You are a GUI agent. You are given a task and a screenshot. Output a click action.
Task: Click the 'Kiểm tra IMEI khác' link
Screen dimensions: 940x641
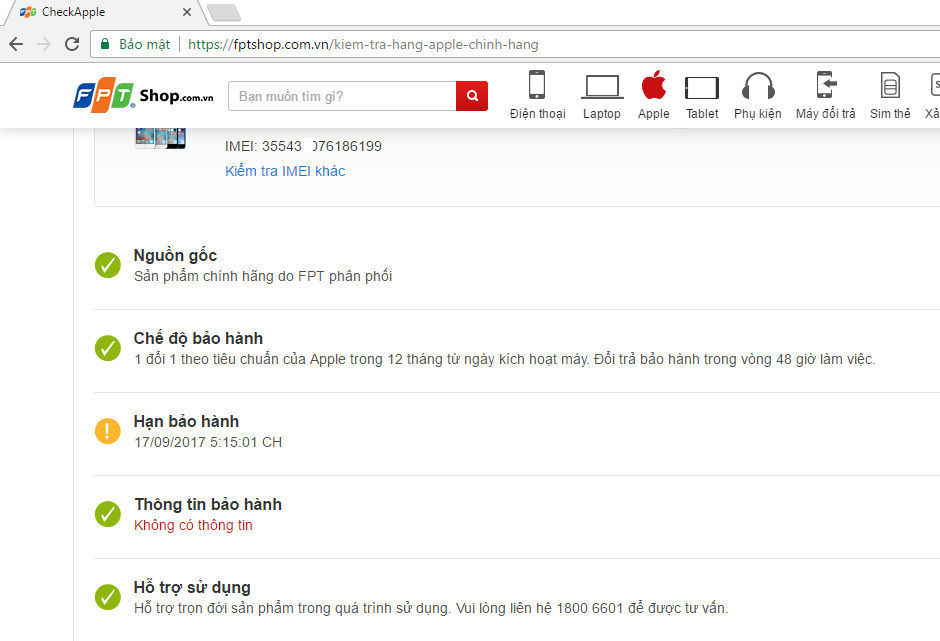click(285, 171)
